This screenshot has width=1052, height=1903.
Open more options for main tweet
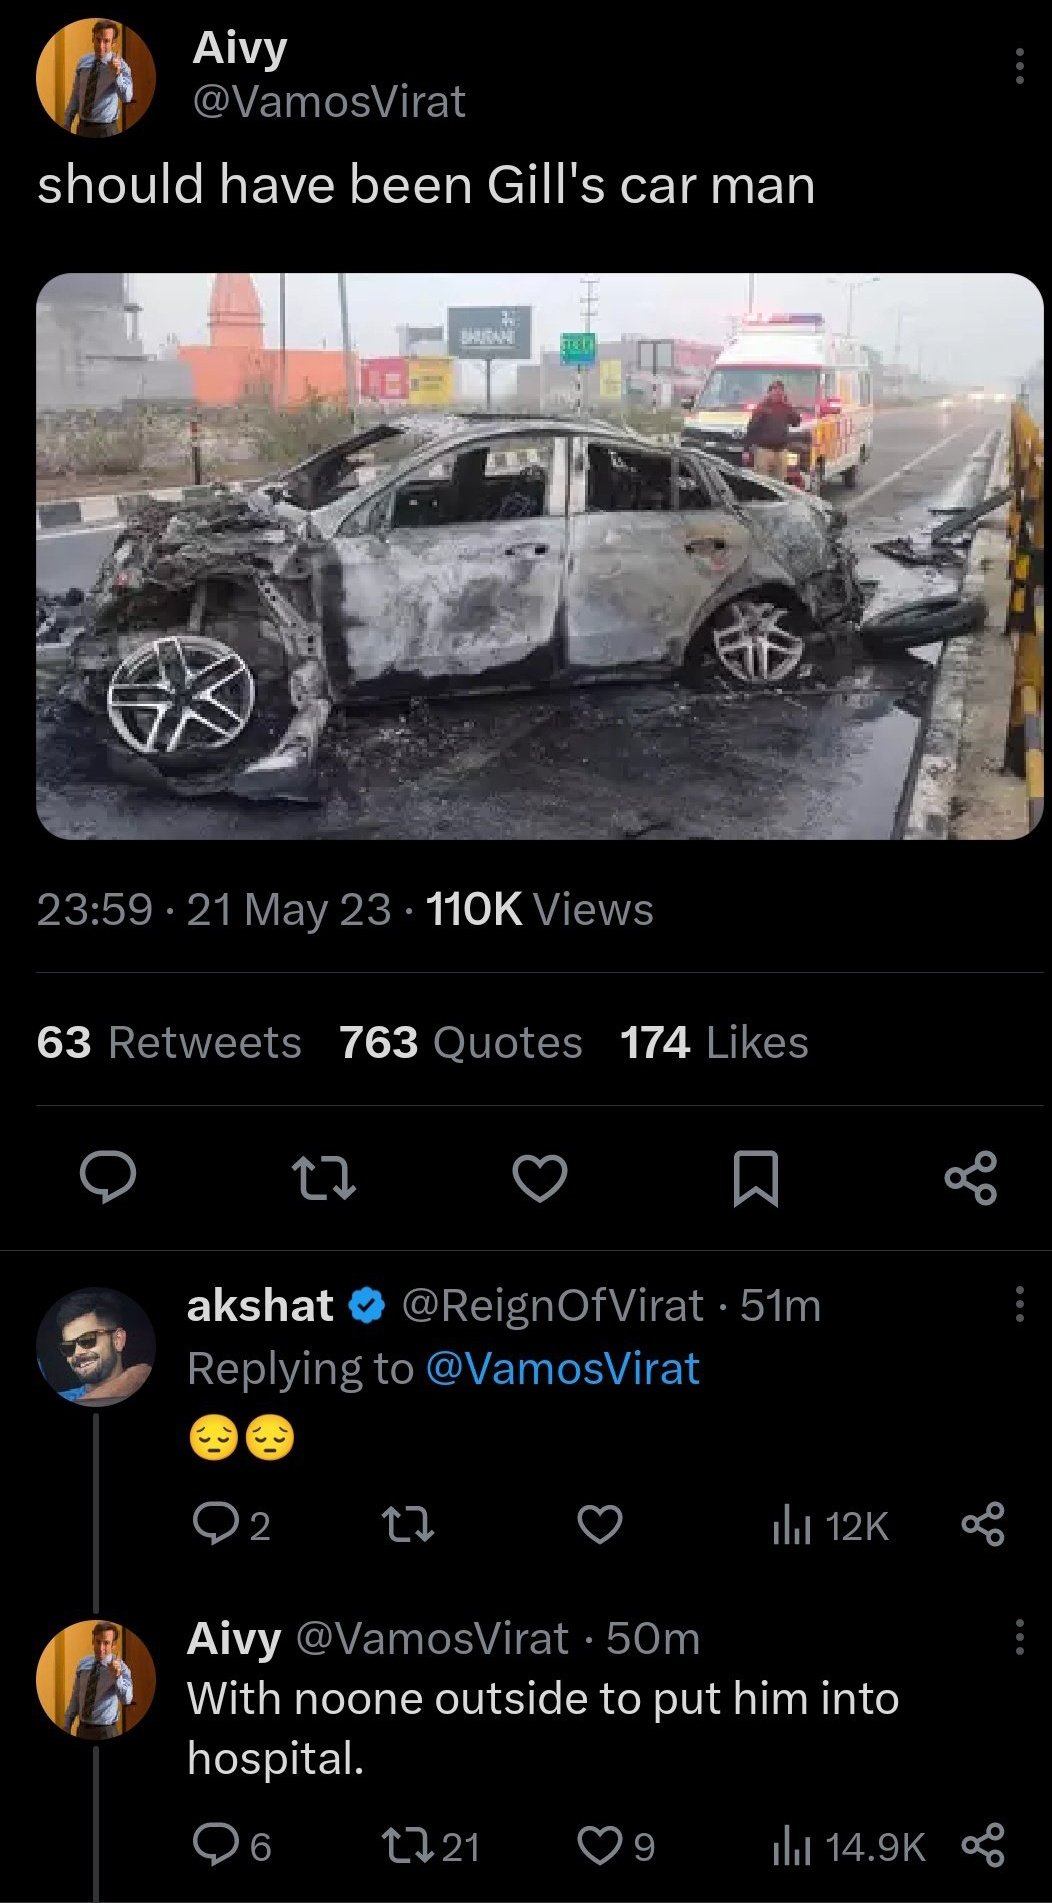pyautogui.click(x=1019, y=66)
